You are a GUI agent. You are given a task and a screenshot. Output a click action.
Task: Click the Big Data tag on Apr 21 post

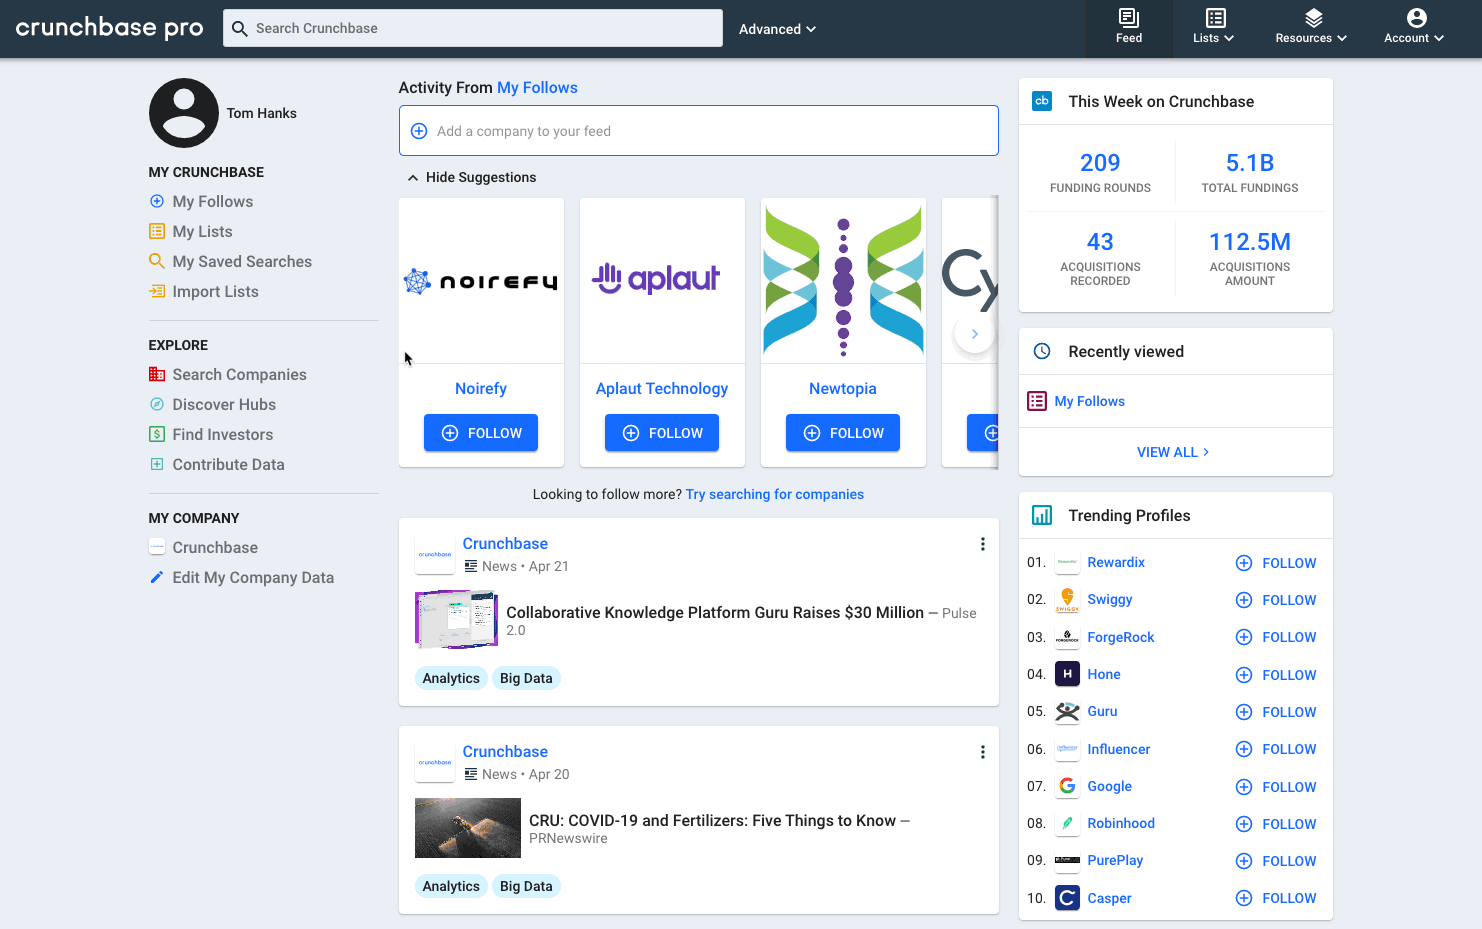(x=526, y=678)
